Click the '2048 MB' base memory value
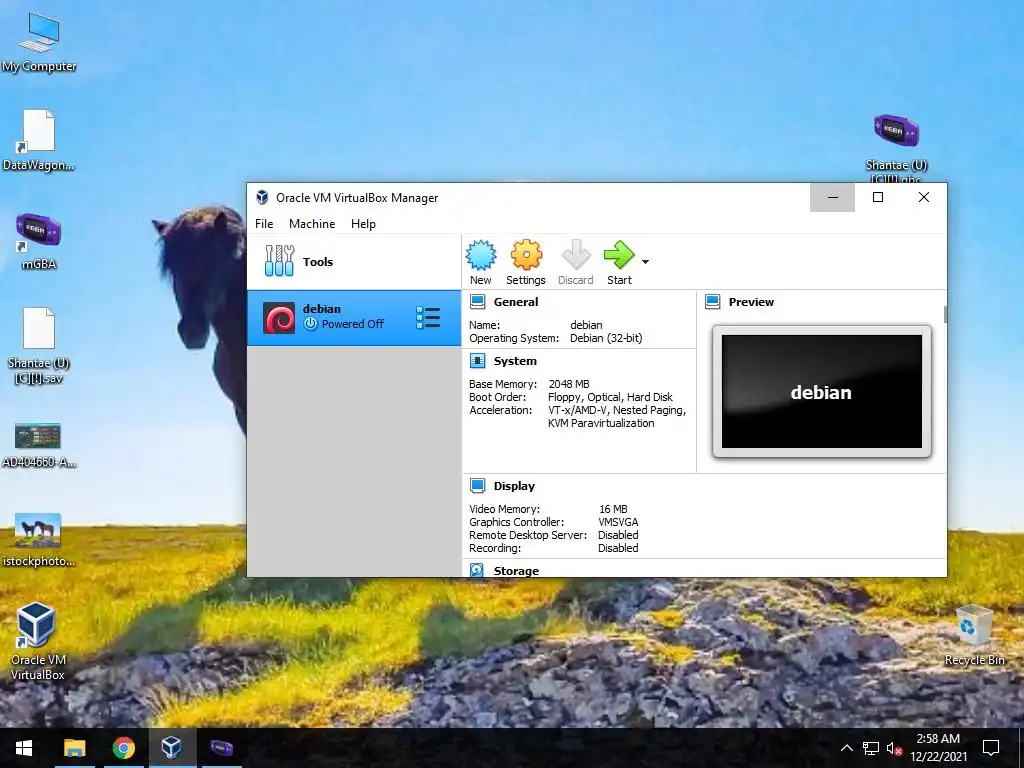Screen dimensions: 1024x768 point(569,384)
